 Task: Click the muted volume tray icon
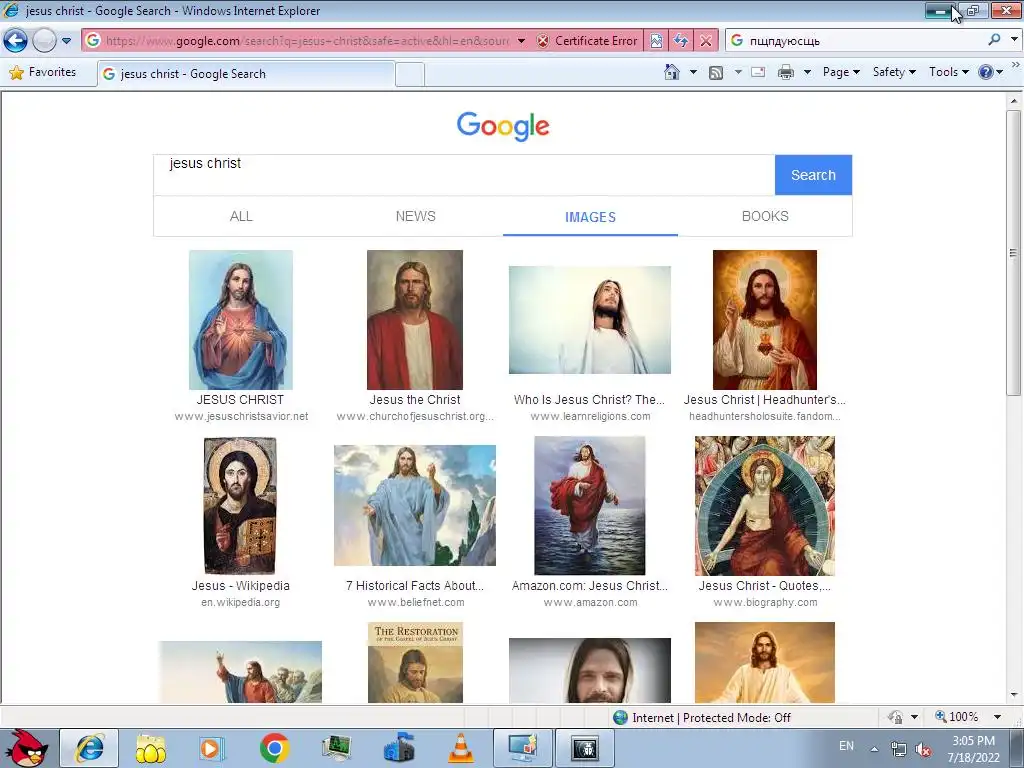pos(923,750)
